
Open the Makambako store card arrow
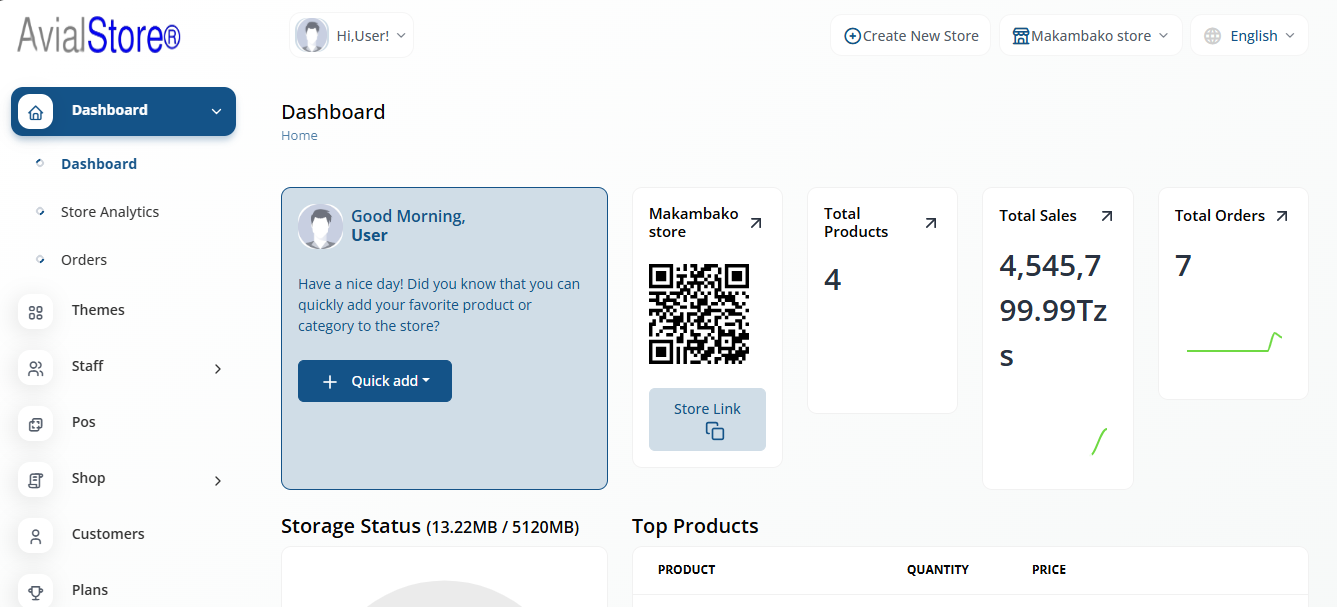click(x=756, y=223)
